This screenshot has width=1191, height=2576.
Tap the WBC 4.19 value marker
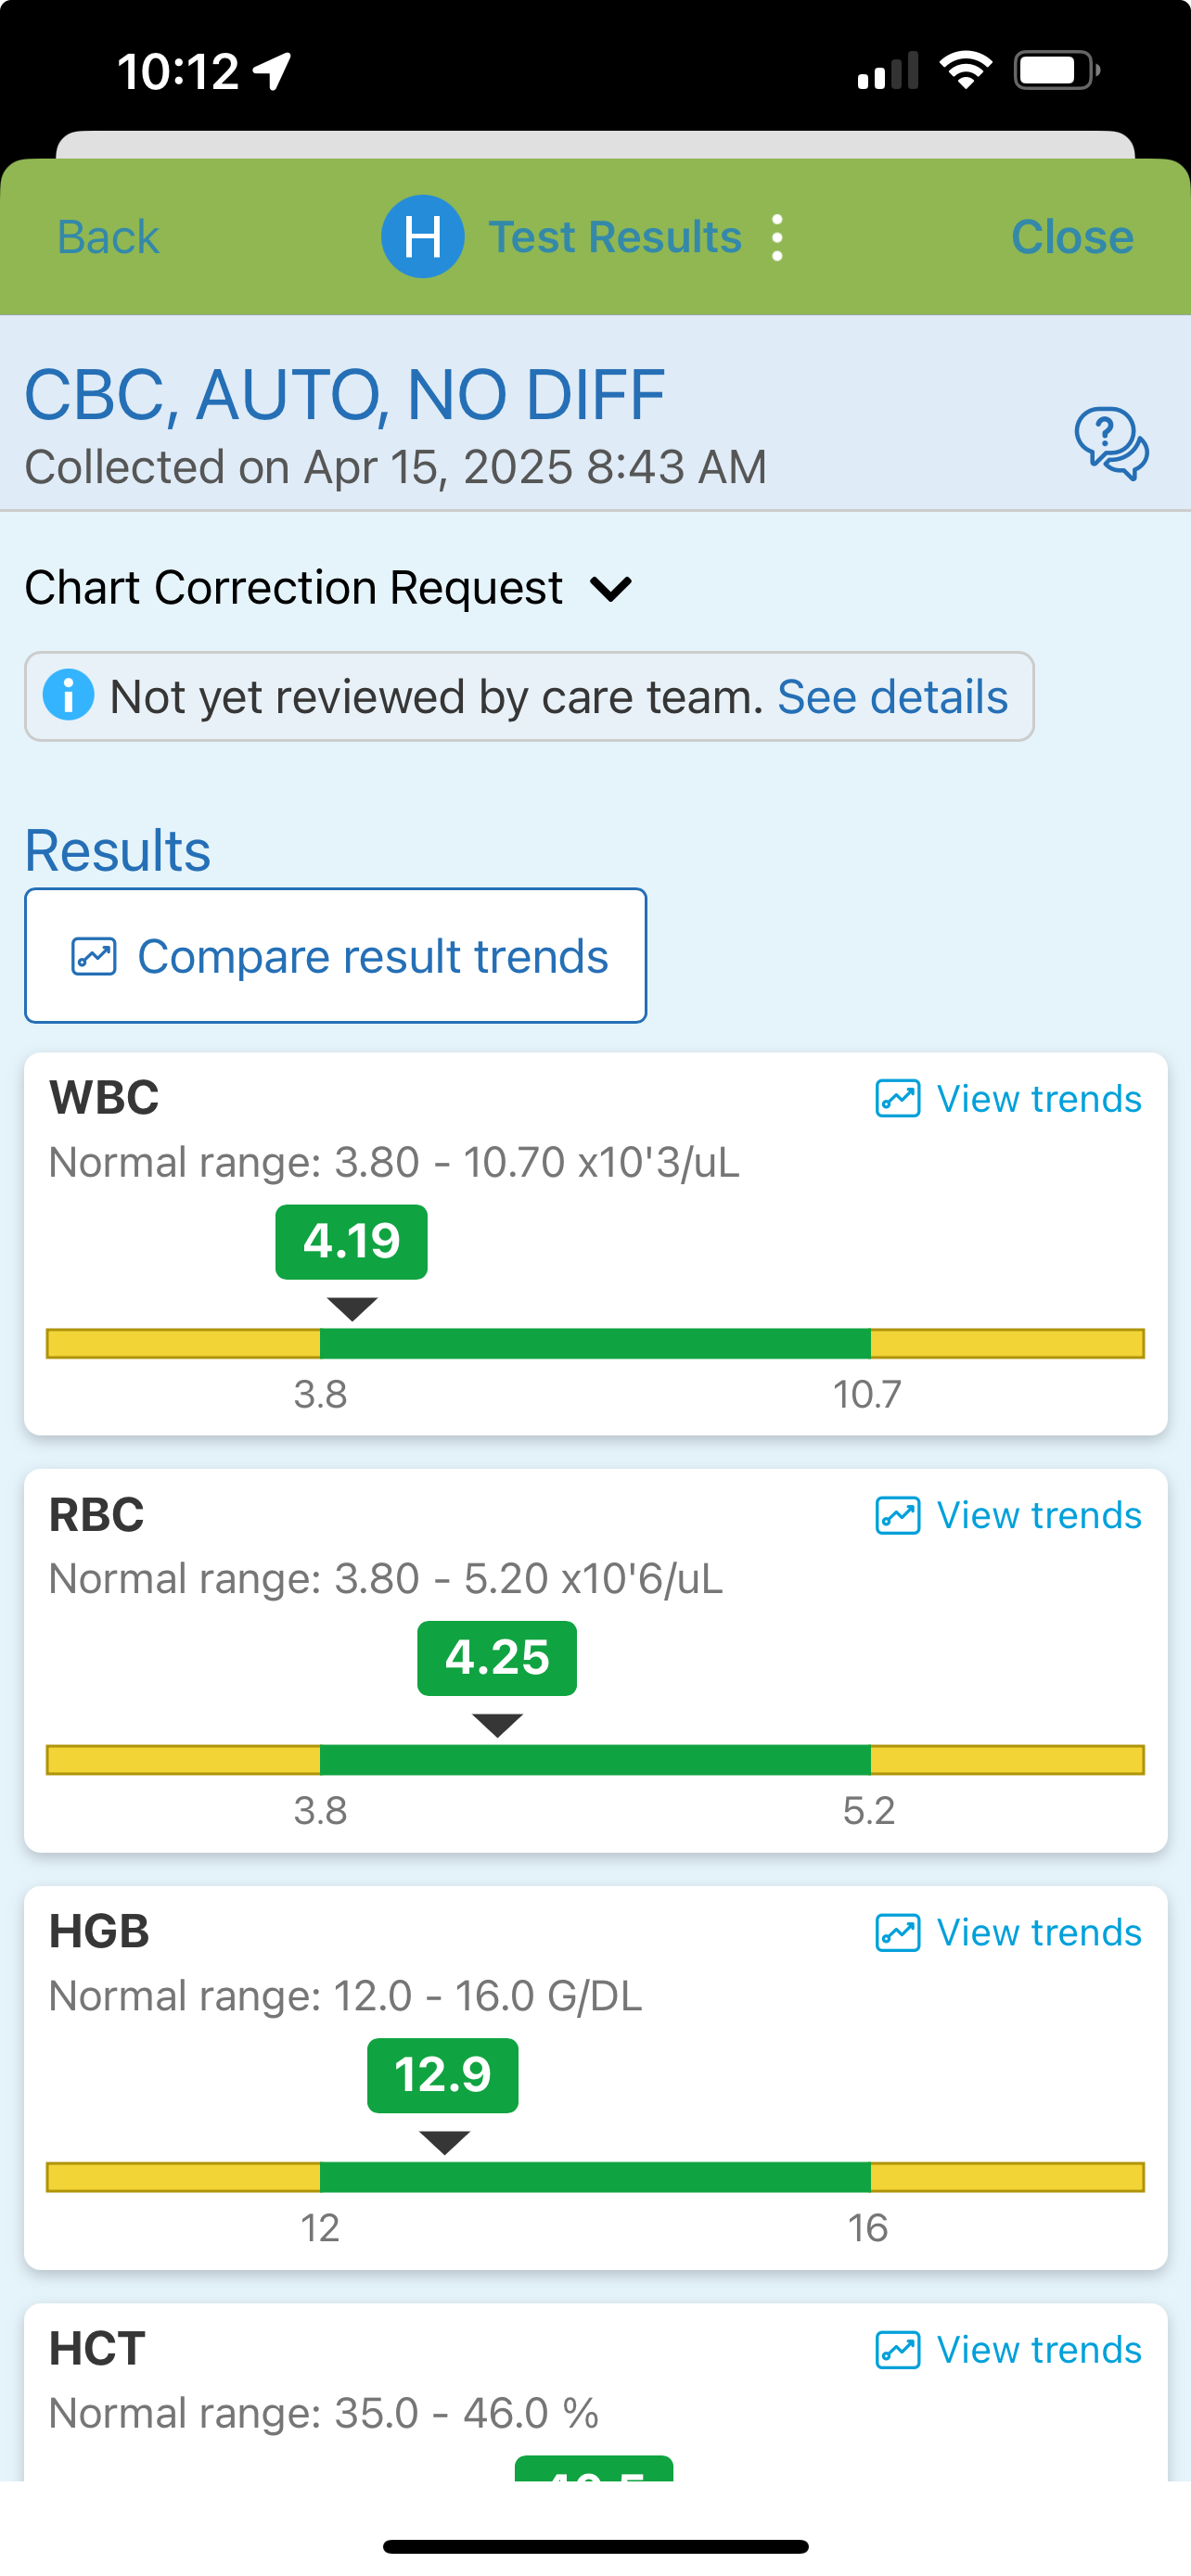(351, 1242)
